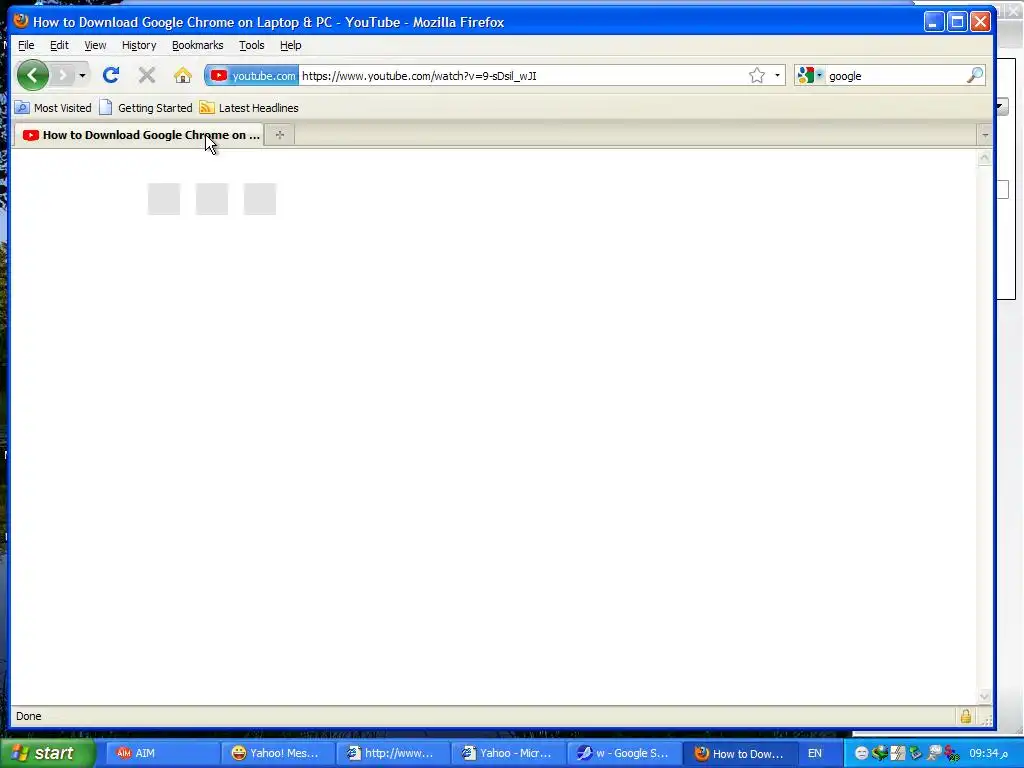Open the address bar history dropdown
Screen dimensions: 1024x768
(x=777, y=76)
